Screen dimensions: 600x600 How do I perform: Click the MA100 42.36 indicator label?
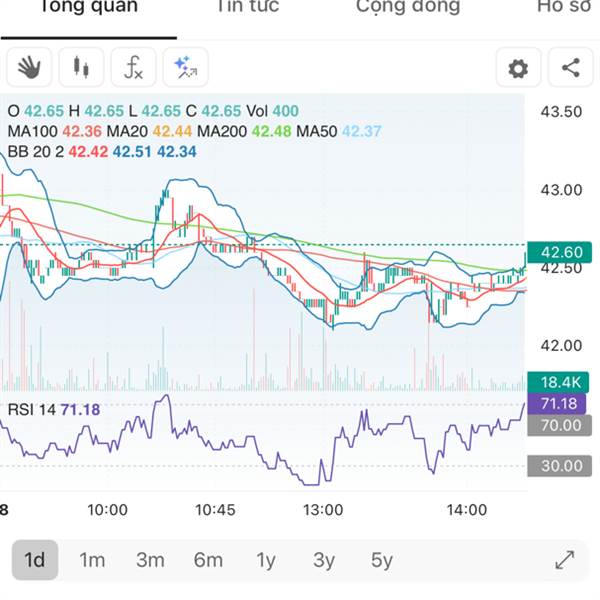coord(54,131)
